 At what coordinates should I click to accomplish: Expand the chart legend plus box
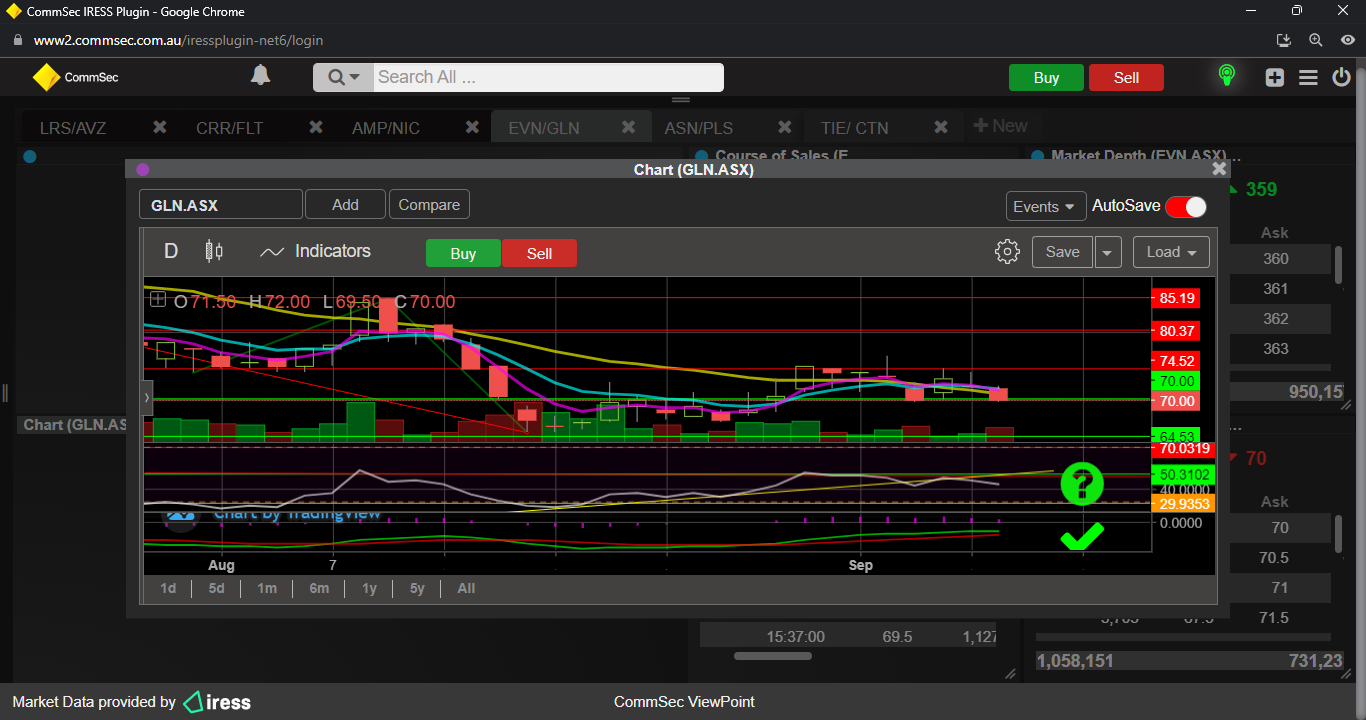point(158,299)
